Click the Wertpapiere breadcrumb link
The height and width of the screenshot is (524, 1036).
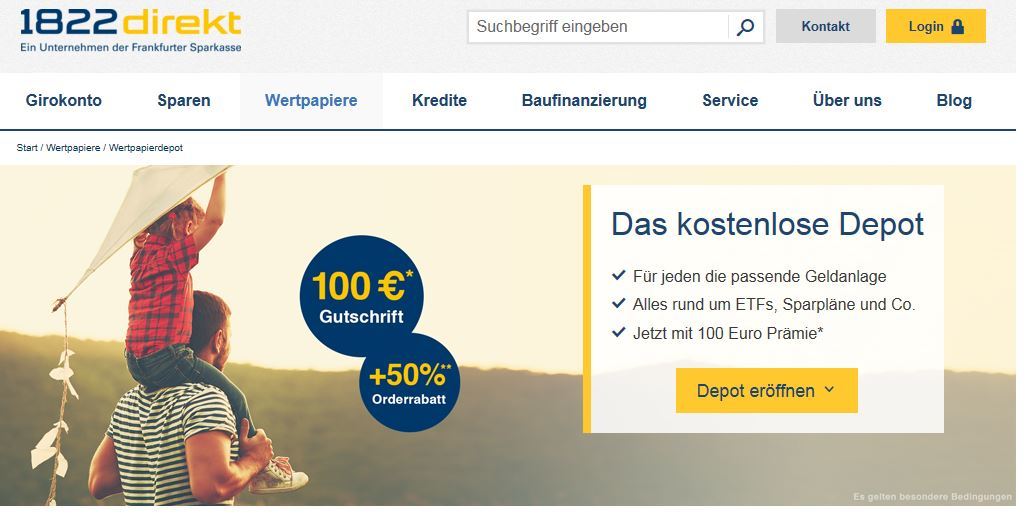coord(73,148)
